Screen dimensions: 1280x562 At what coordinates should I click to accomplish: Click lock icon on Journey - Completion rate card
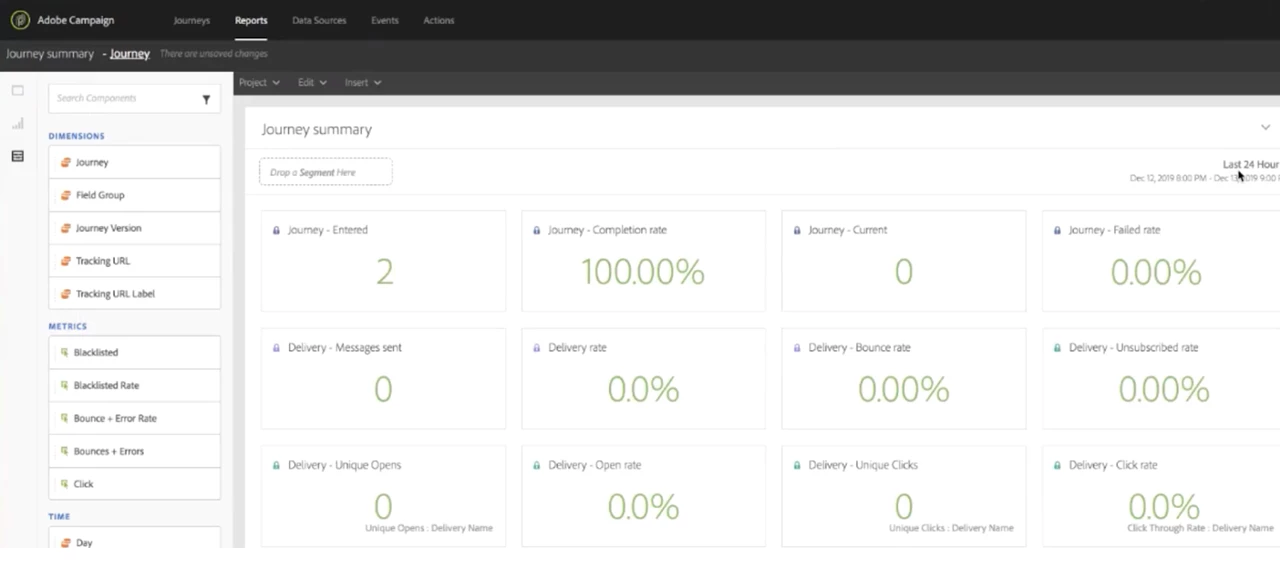pyautogui.click(x=537, y=230)
